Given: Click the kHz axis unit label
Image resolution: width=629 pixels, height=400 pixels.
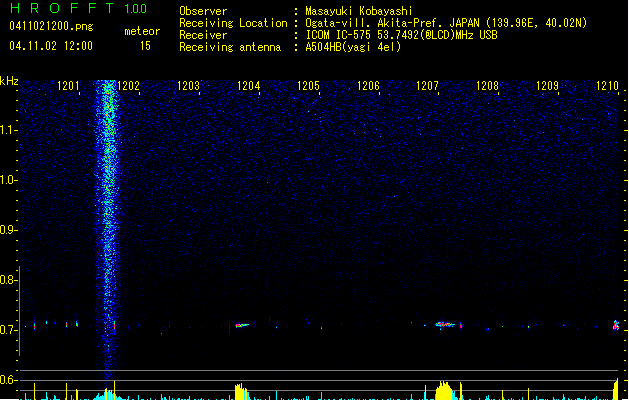Looking at the screenshot, I should (9, 81).
